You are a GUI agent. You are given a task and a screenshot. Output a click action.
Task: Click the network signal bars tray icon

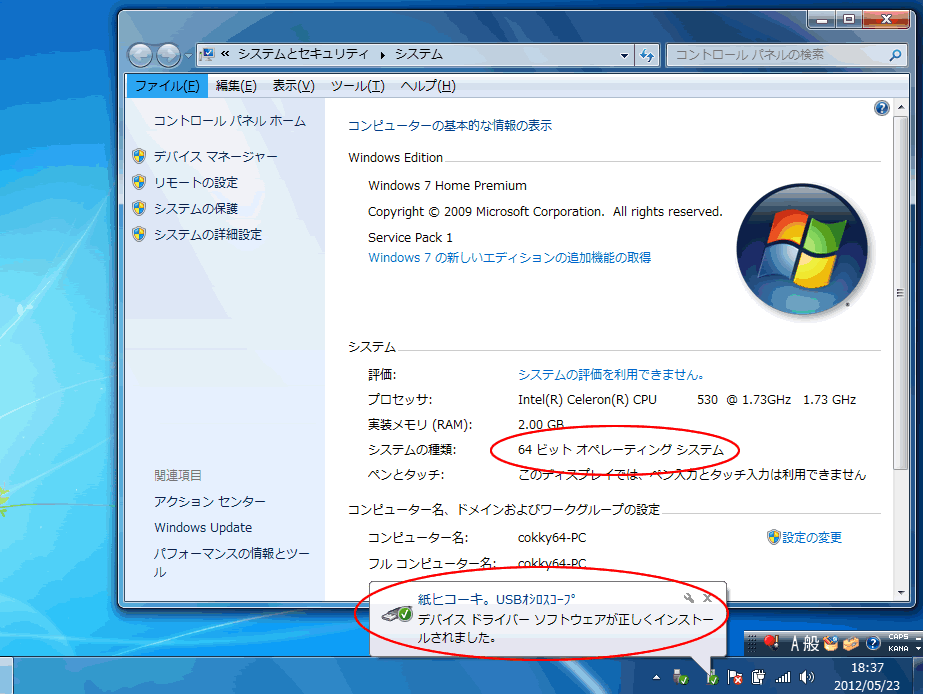[783, 677]
